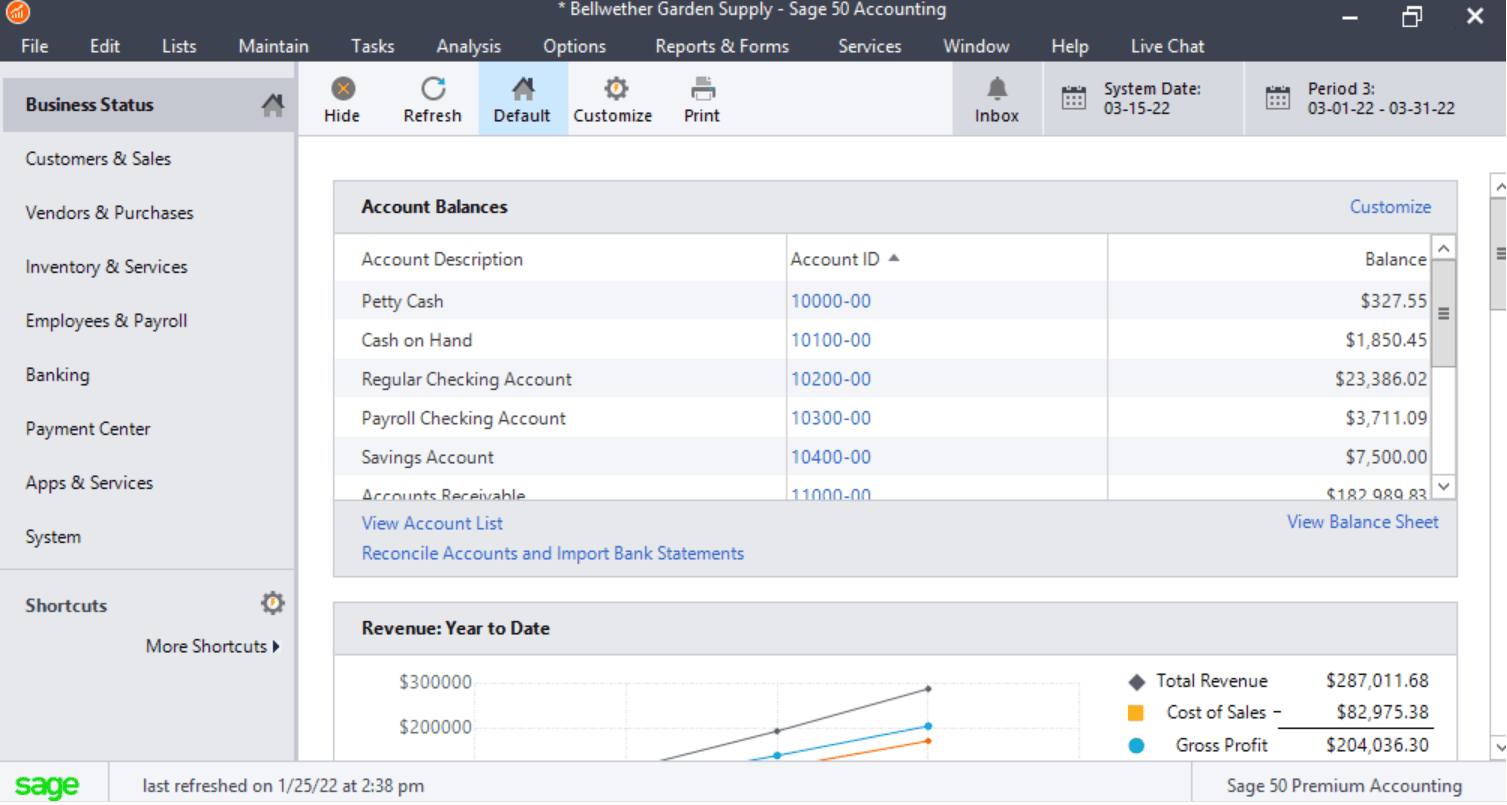Click the Cost of Sales orange legend square
This screenshot has width=1507, height=805.
point(1136,714)
